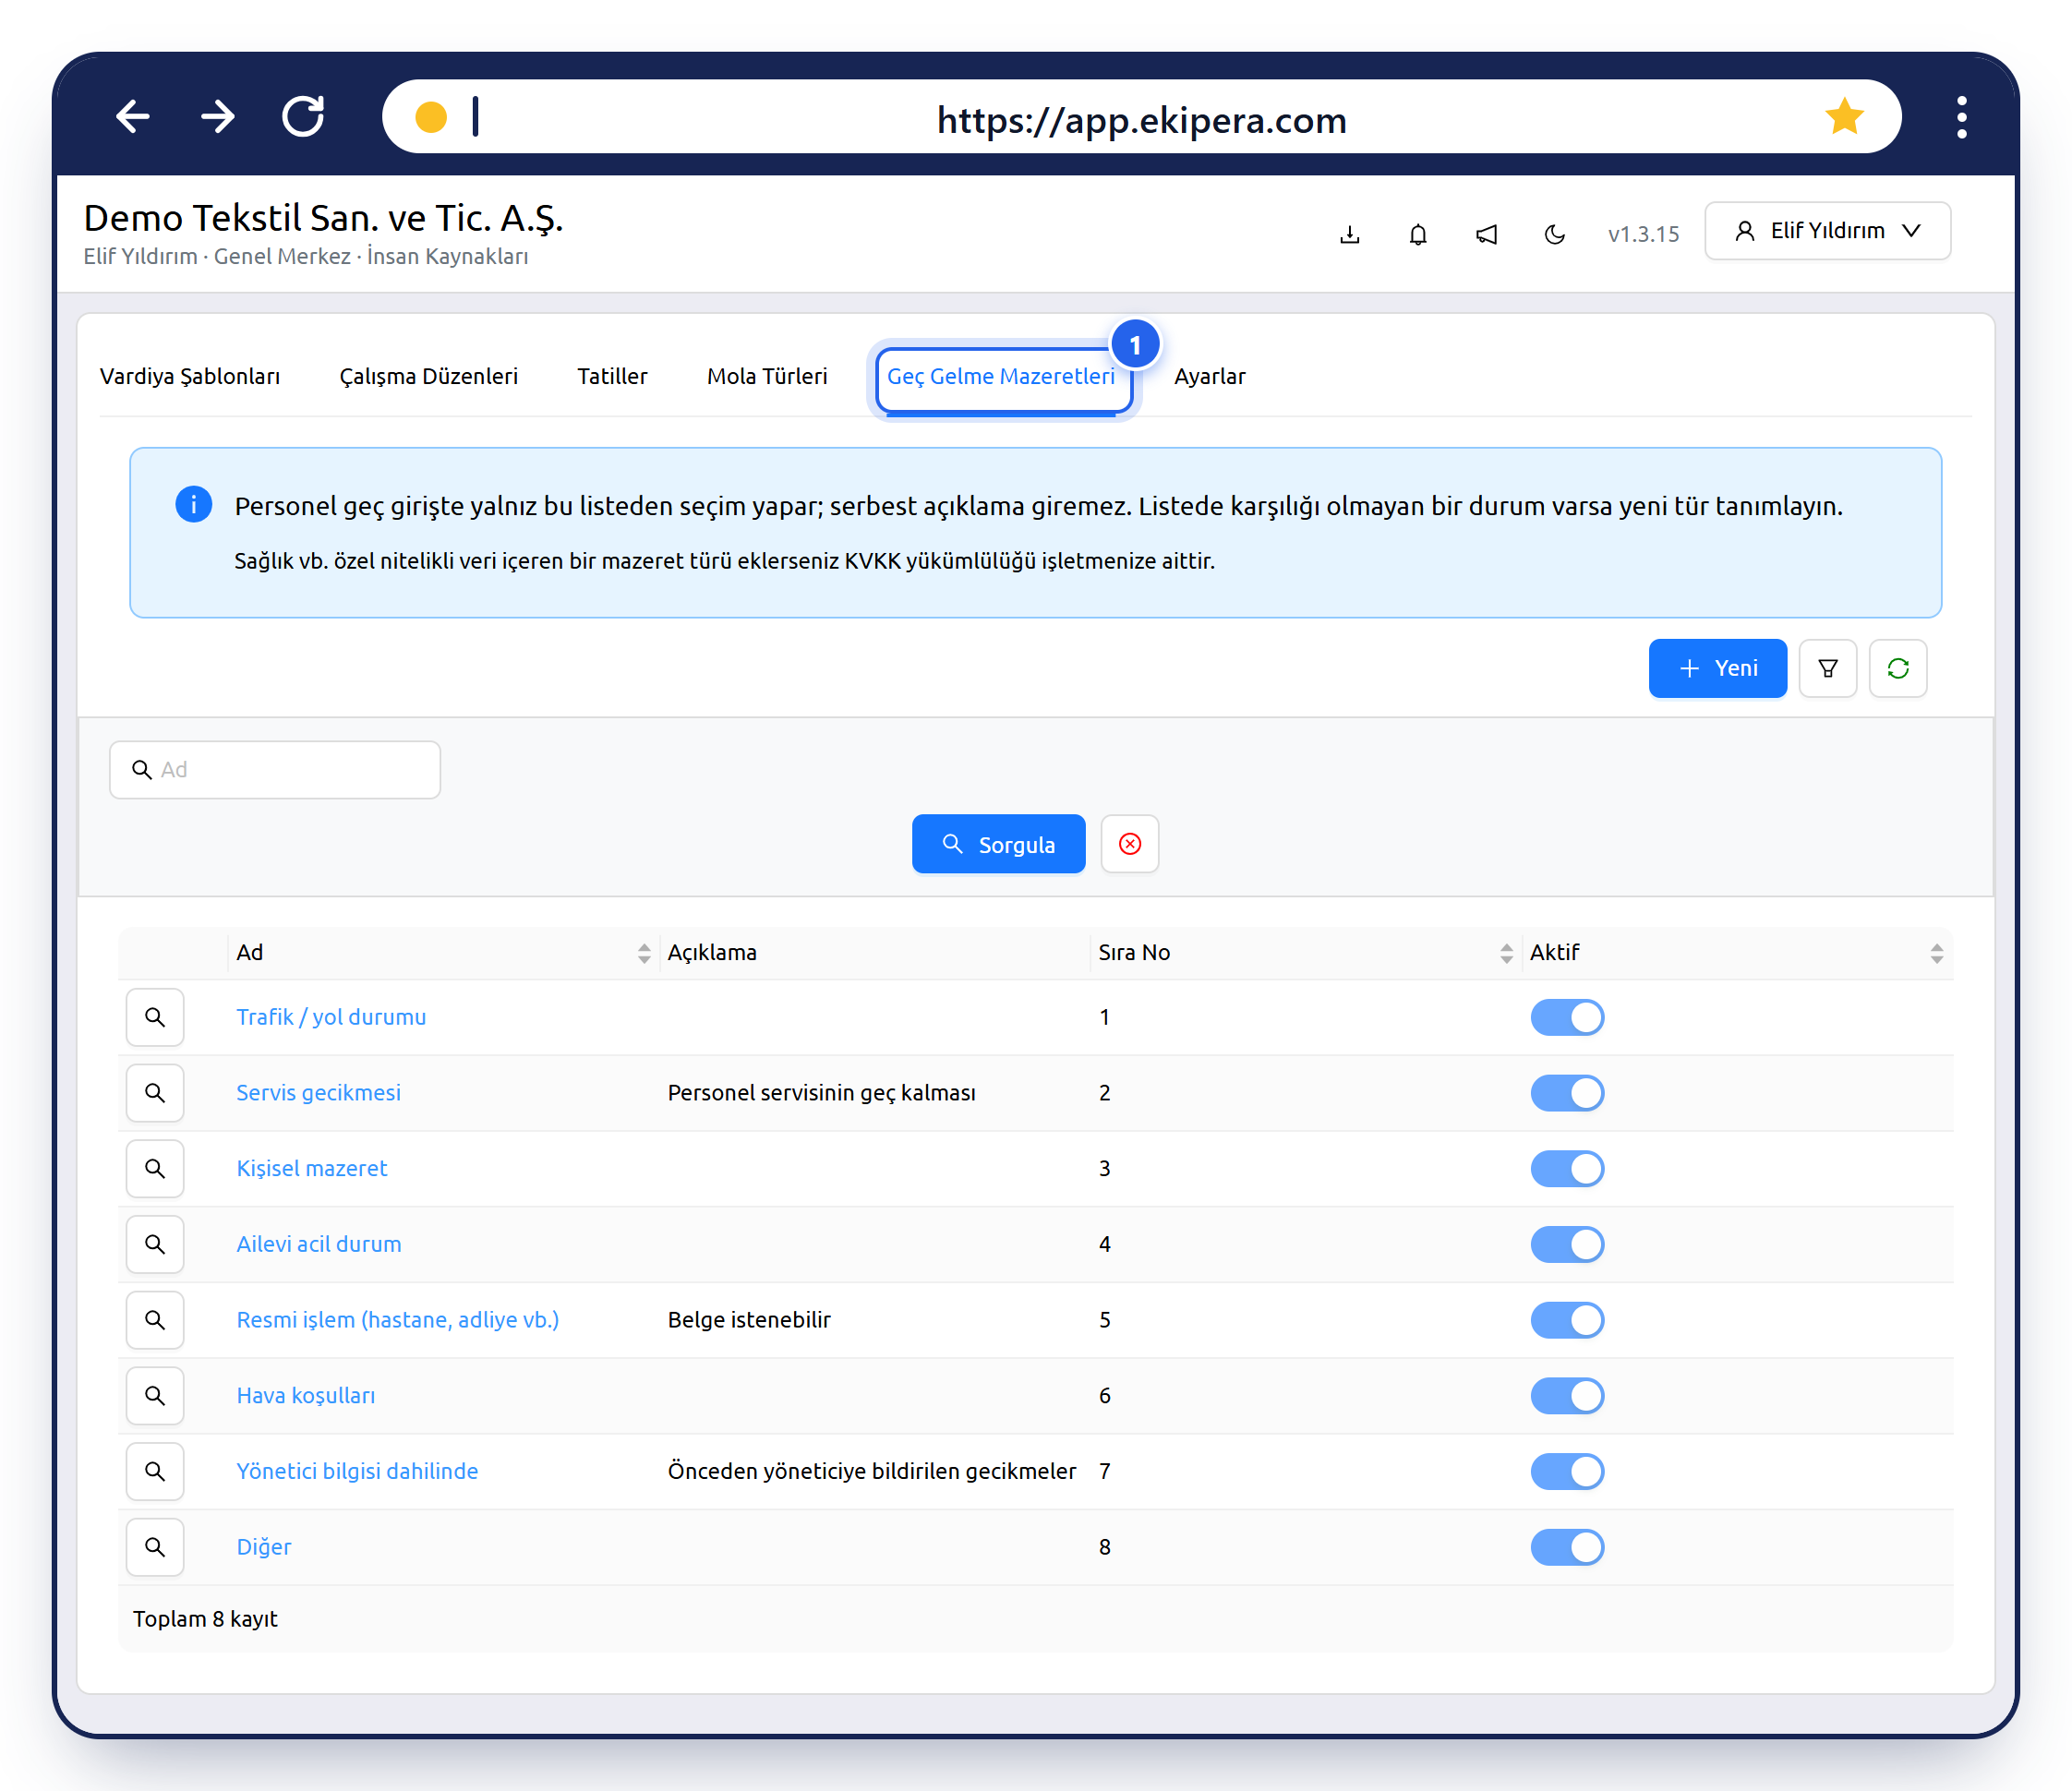Toggle Ailevi acil durum active switch
This screenshot has height=1791, width=2072.
click(1566, 1244)
